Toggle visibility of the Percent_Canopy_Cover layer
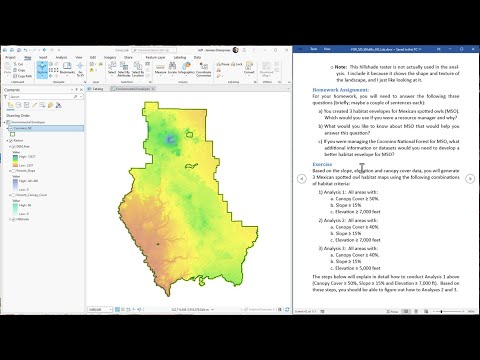Screen dimensions: 480x360 click(x=14, y=195)
